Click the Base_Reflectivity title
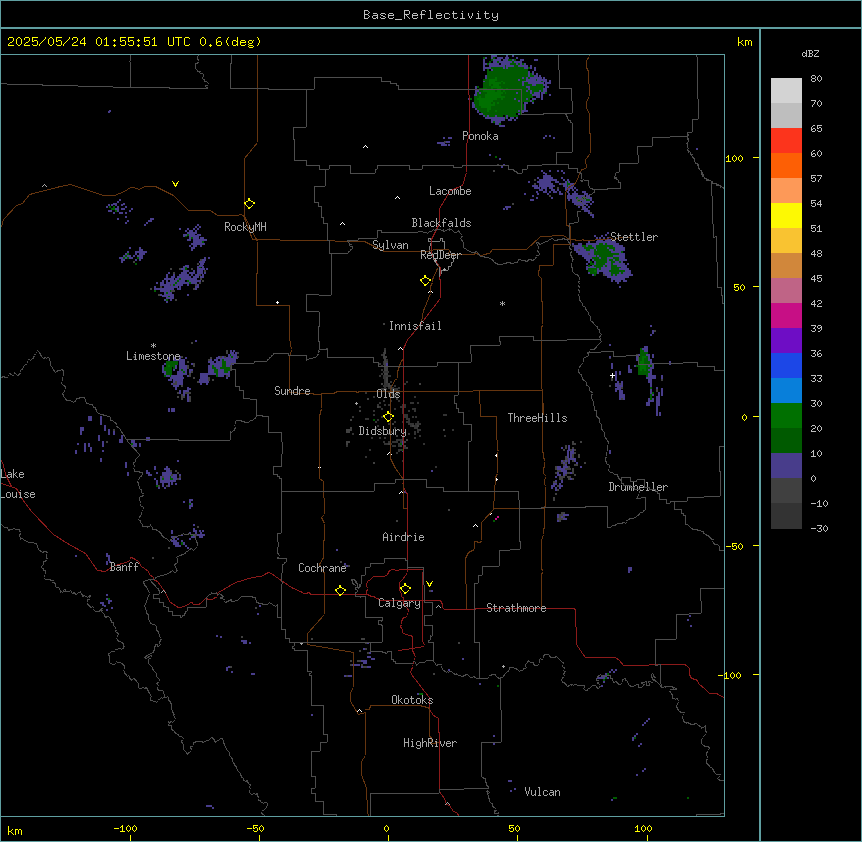This screenshot has width=862, height=842. [x=431, y=15]
